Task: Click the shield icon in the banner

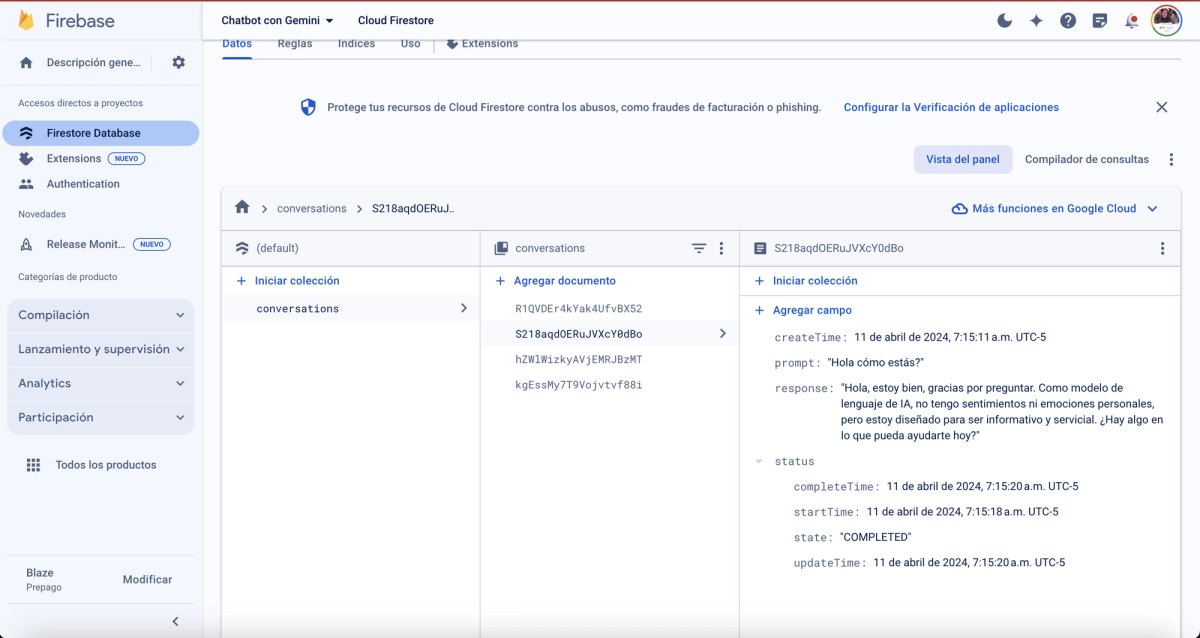Action: pos(308,107)
